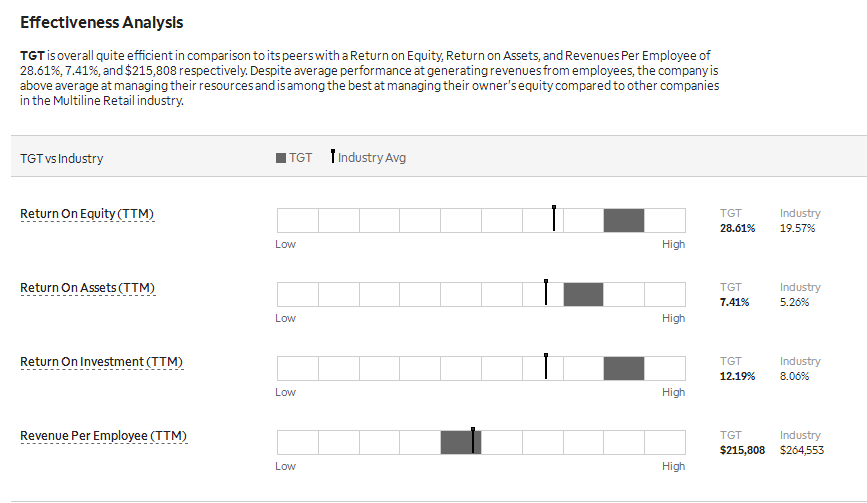Viewport: 867px width, 503px height.
Task: Click the Industry $264,553 revenue figure
Action: 802,450
